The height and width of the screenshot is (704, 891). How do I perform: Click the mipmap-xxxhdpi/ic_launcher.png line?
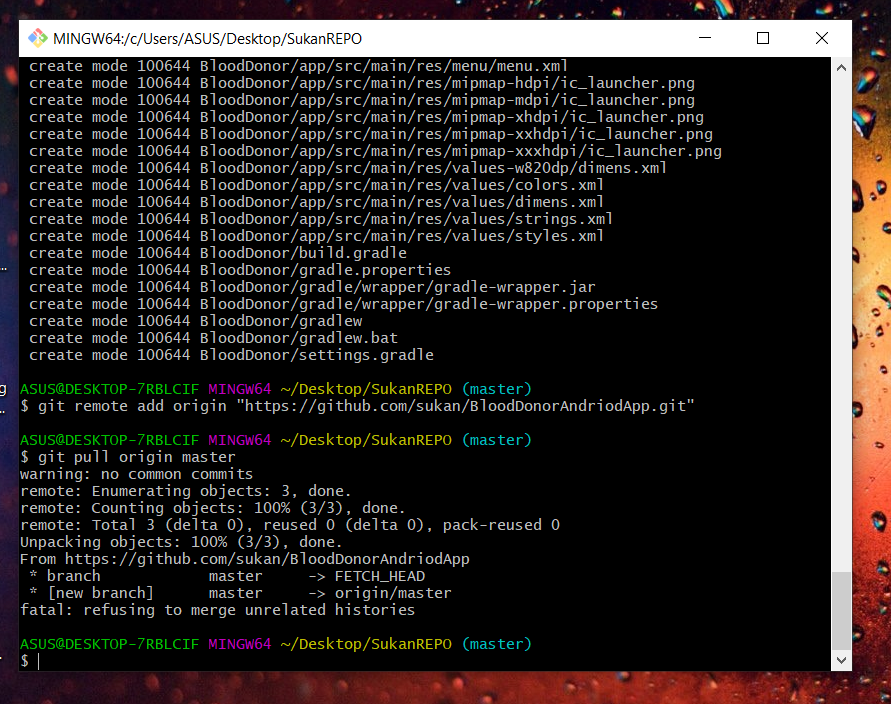(x=376, y=151)
